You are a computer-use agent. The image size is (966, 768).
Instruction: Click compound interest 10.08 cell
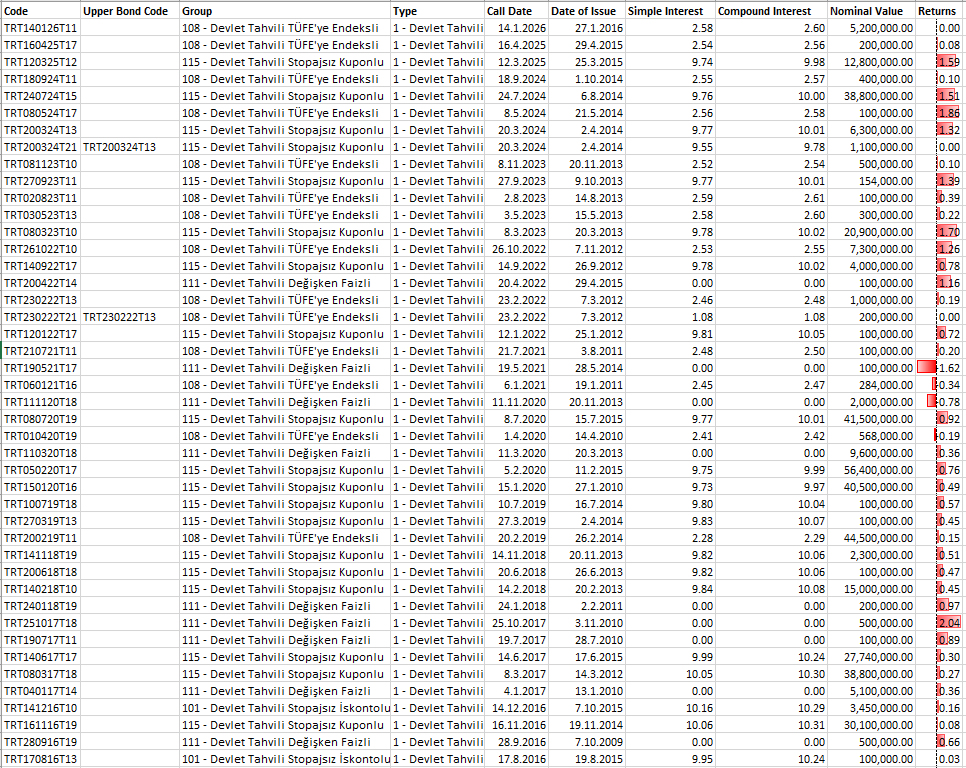pyautogui.click(x=771, y=589)
